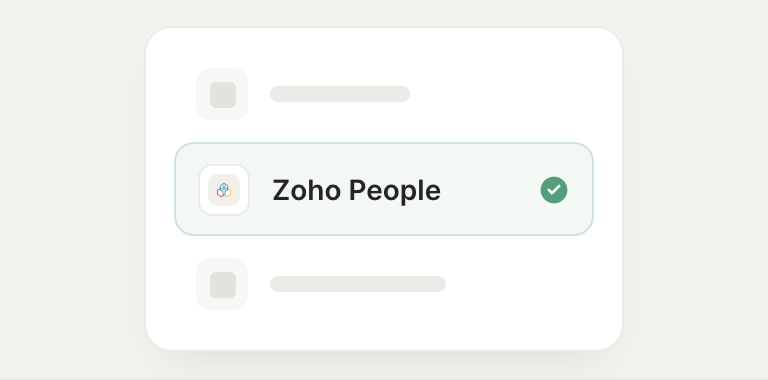Click the Zoho People hexagon logo icon

tap(224, 190)
